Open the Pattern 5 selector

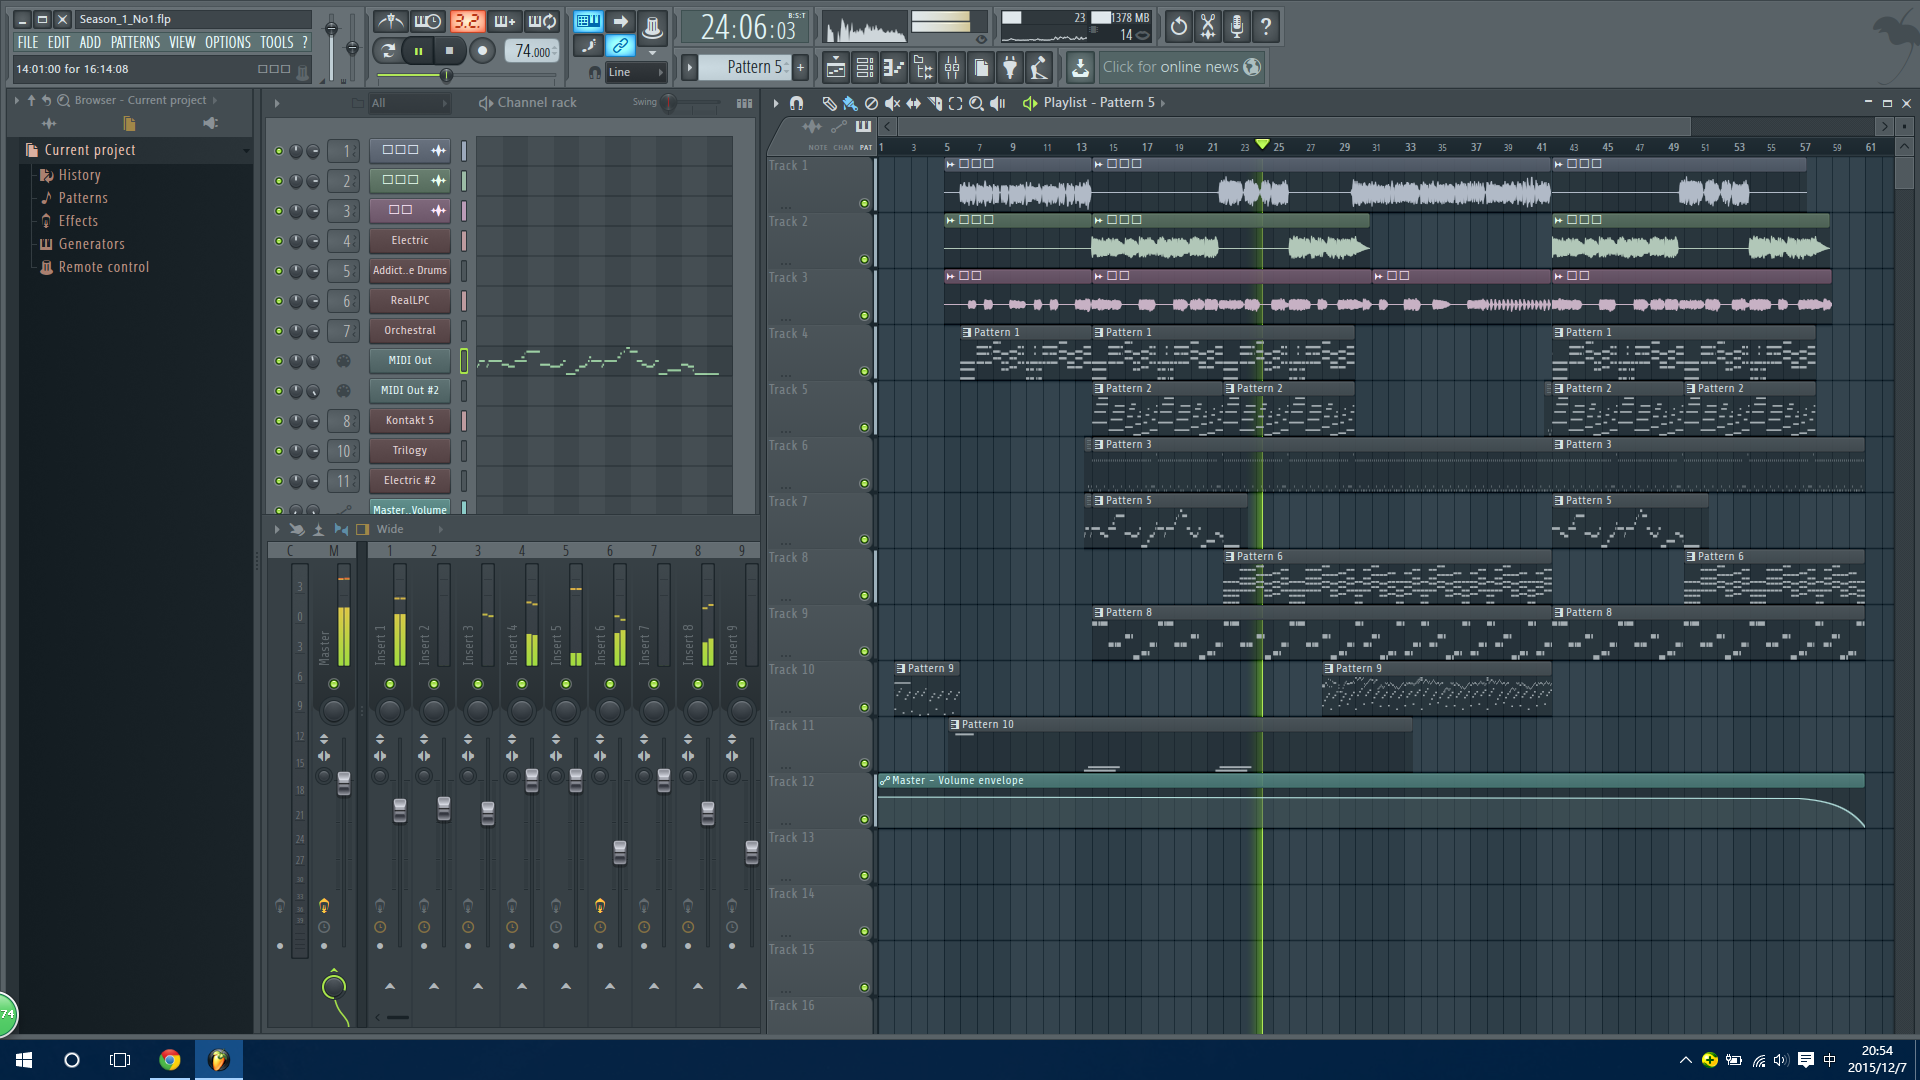point(744,67)
